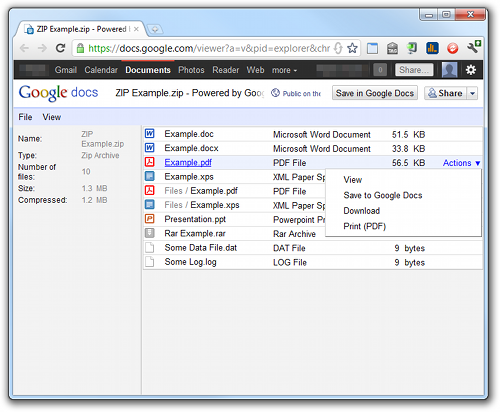Open the more dropdown in Google bar

[x=284, y=70]
